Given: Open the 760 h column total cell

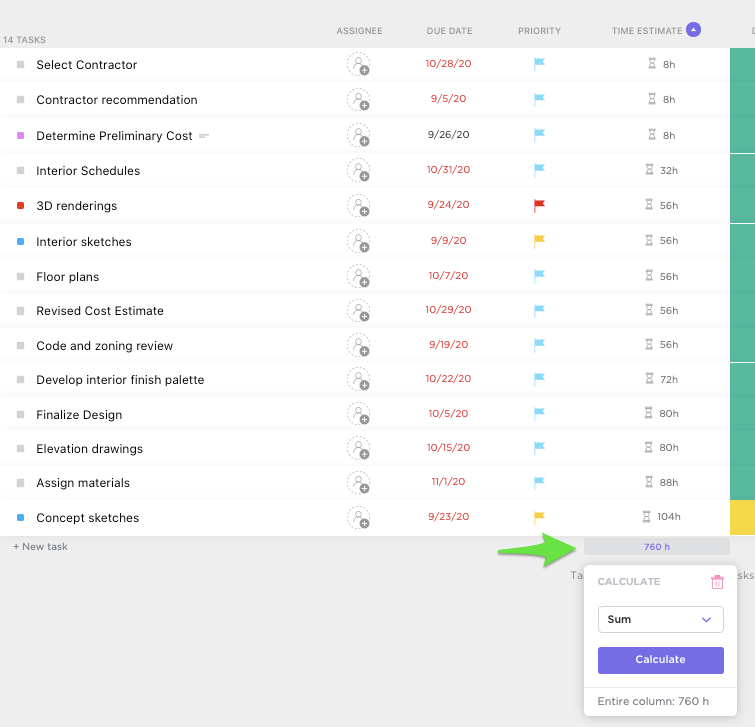Looking at the screenshot, I should [x=657, y=547].
